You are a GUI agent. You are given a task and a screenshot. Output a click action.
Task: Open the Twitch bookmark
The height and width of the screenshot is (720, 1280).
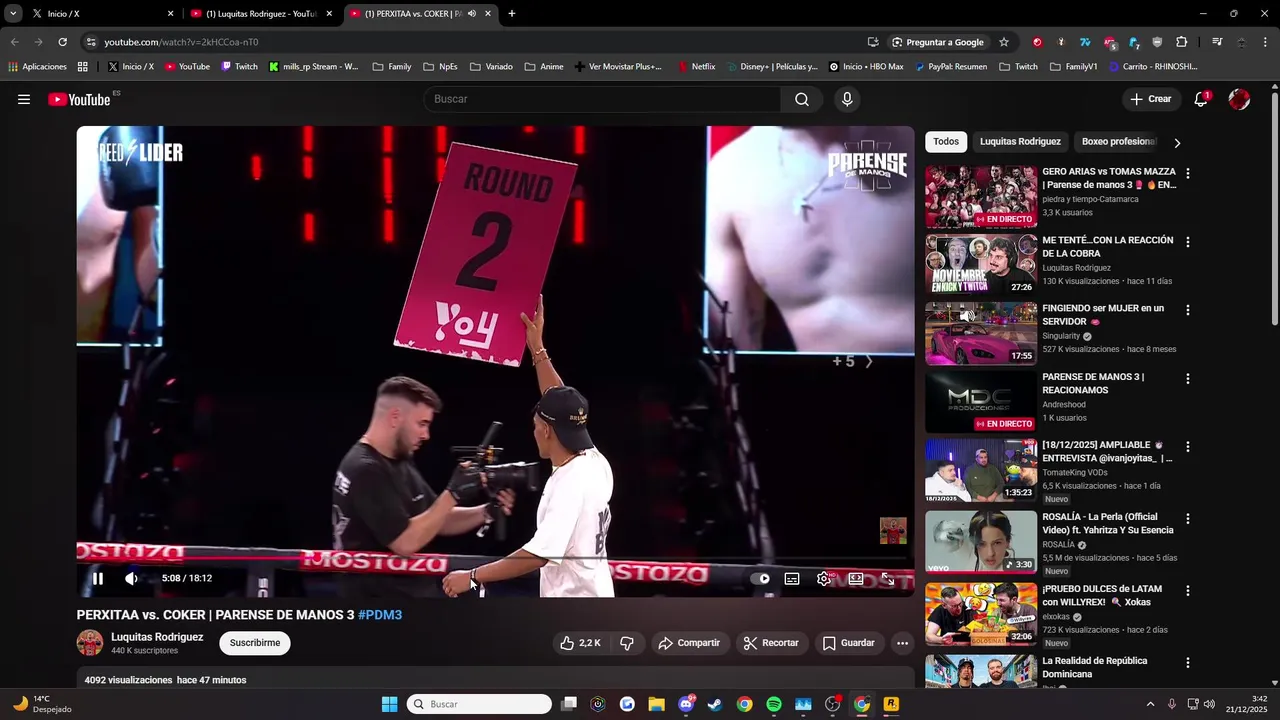tap(239, 67)
